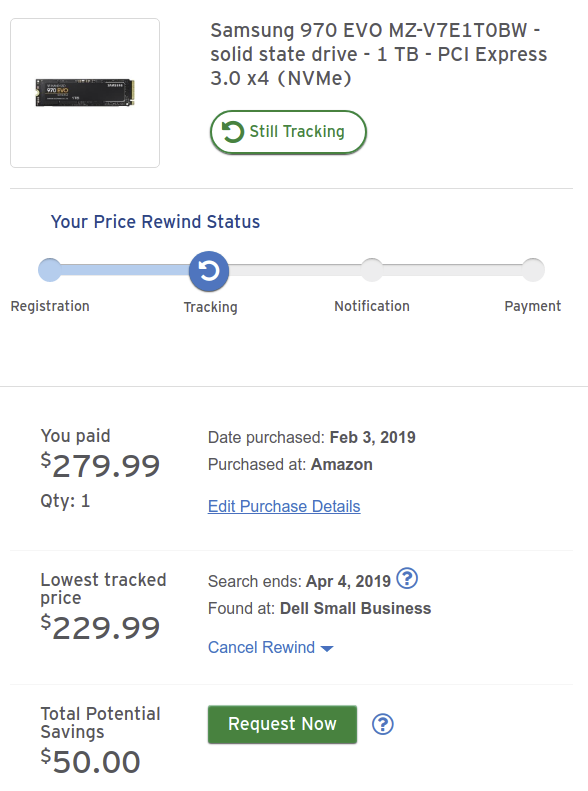The image size is (588, 791).
Task: Click the Cancel Rewind link text
Action: 261,647
